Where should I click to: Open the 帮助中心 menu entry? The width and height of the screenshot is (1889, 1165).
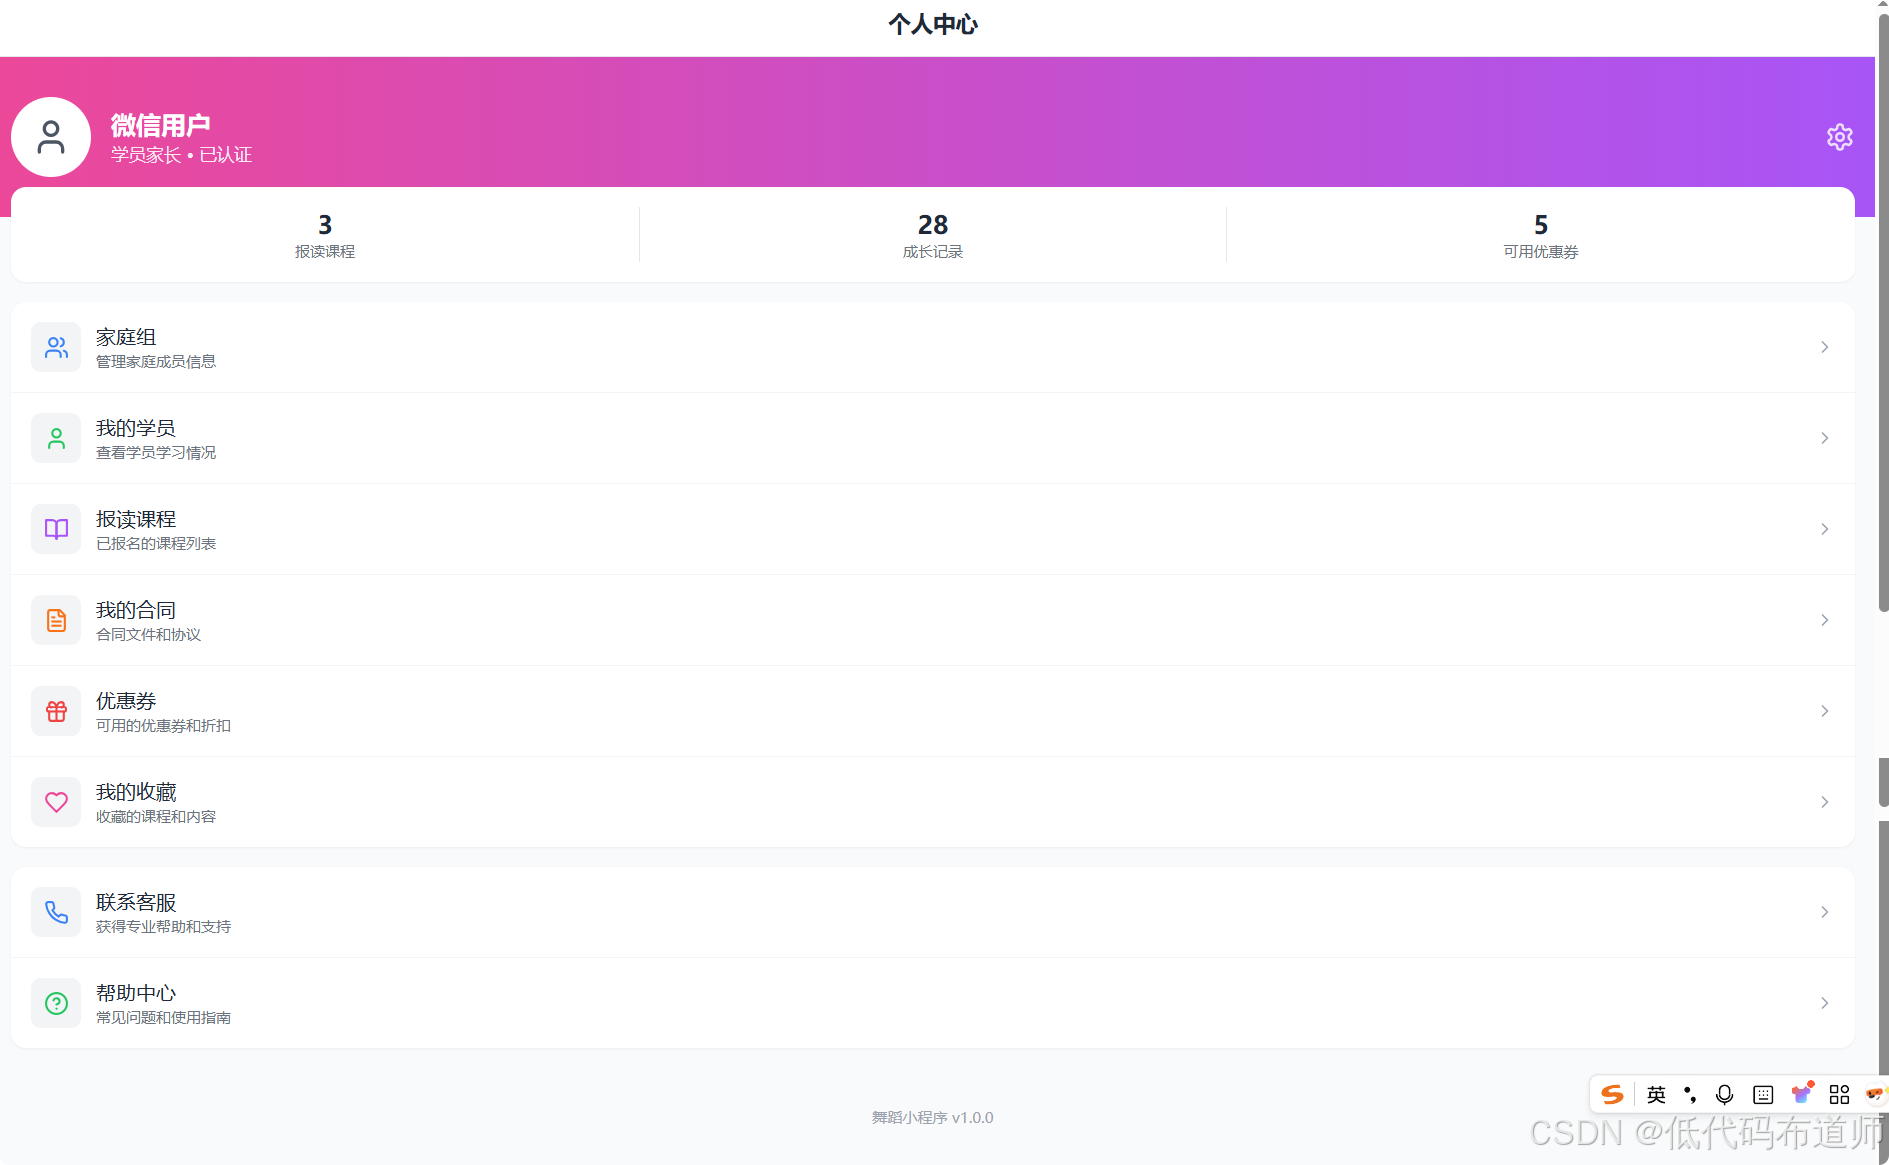click(x=932, y=1003)
